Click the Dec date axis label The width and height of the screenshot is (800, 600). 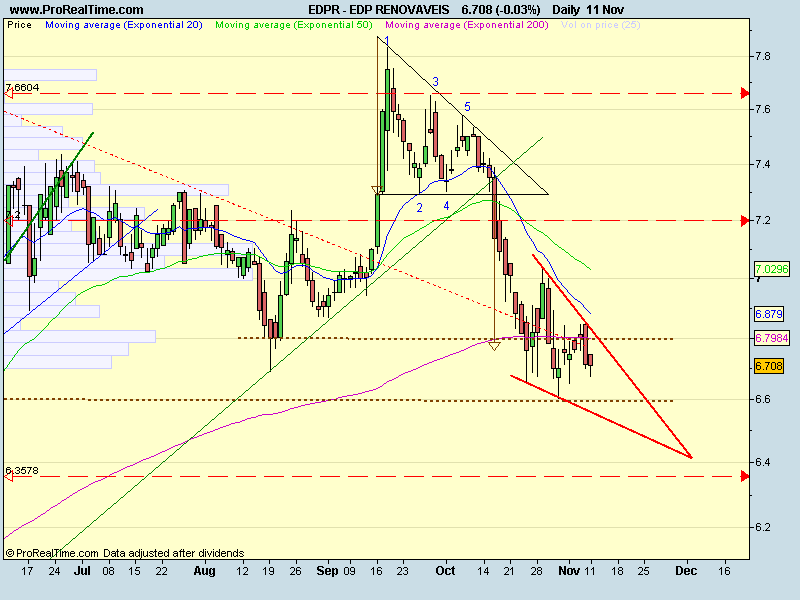tap(686, 570)
